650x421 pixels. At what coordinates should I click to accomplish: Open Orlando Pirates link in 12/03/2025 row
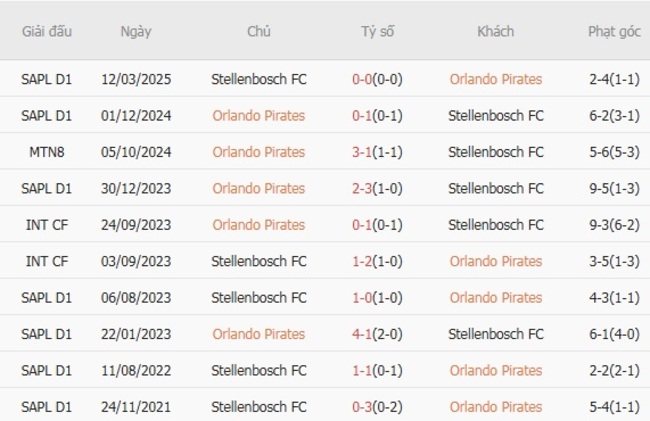[496, 79]
